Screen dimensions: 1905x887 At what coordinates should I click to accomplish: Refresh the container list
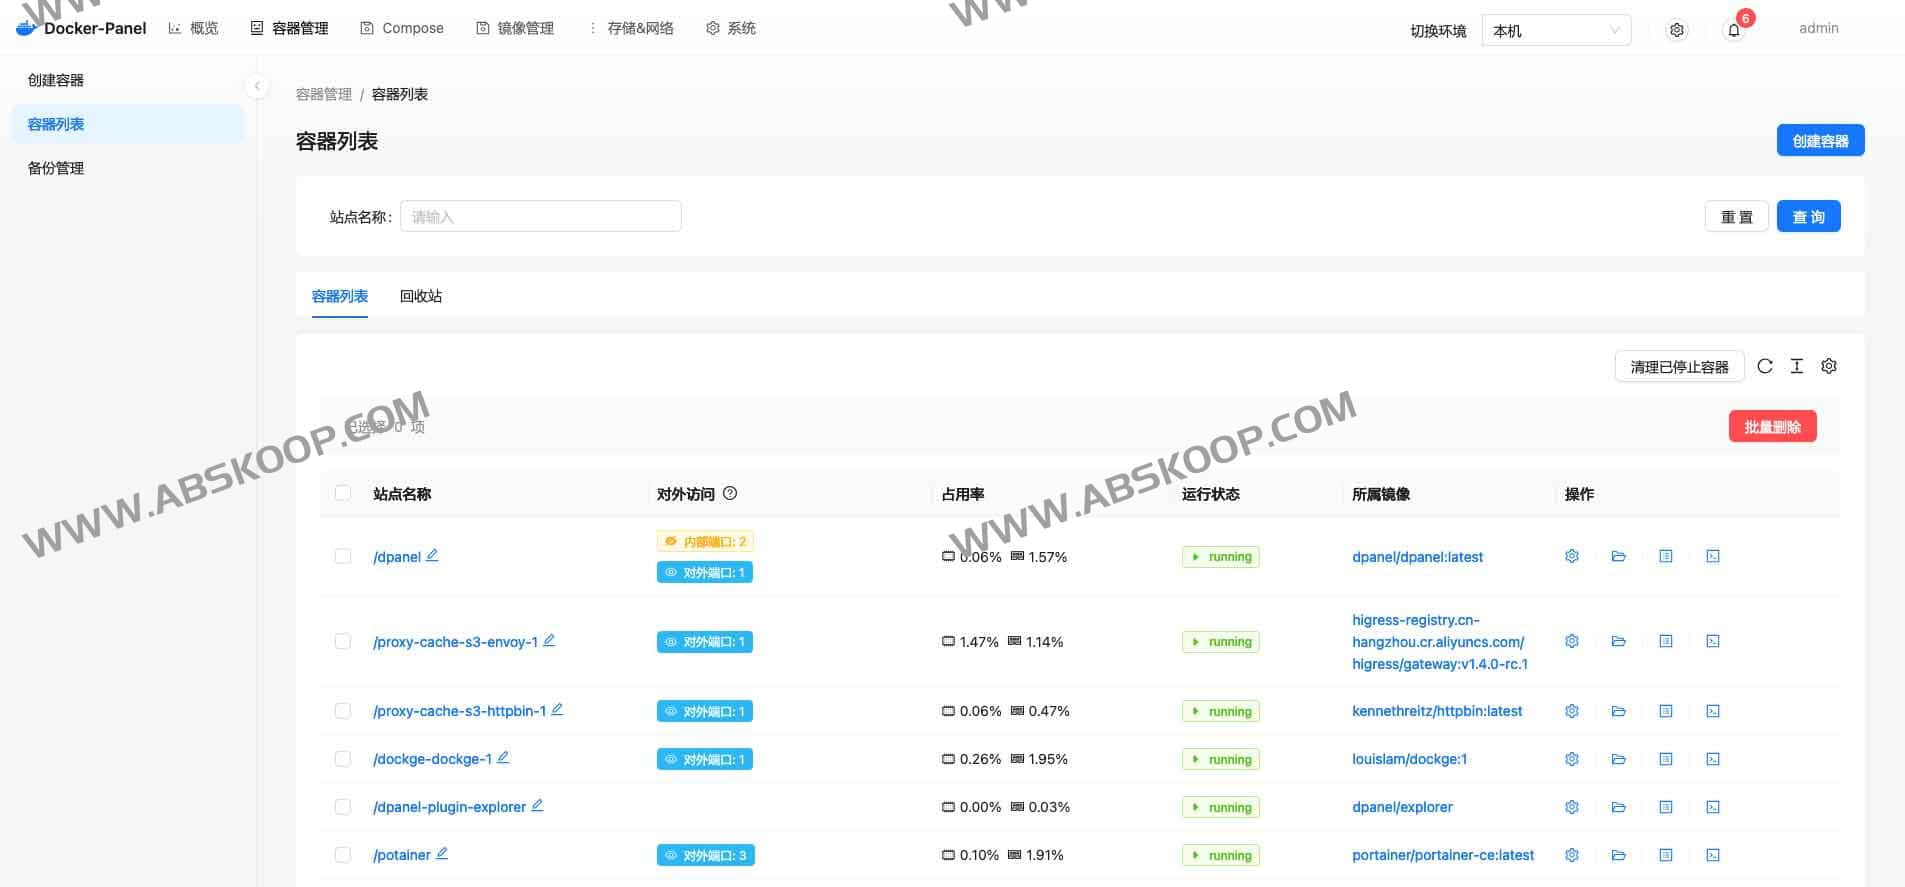click(x=1765, y=366)
